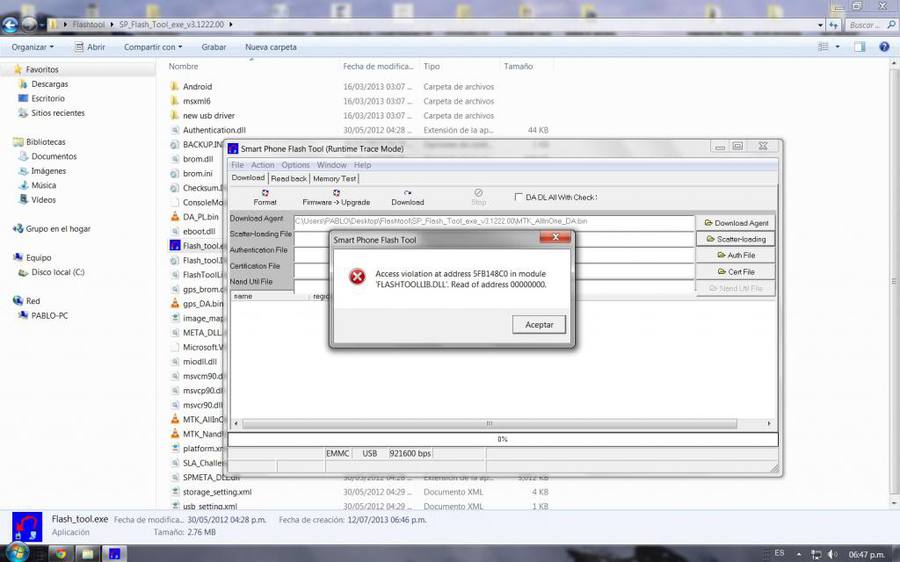Close the Smart Phone Flash Tool error dialog

click(x=554, y=237)
